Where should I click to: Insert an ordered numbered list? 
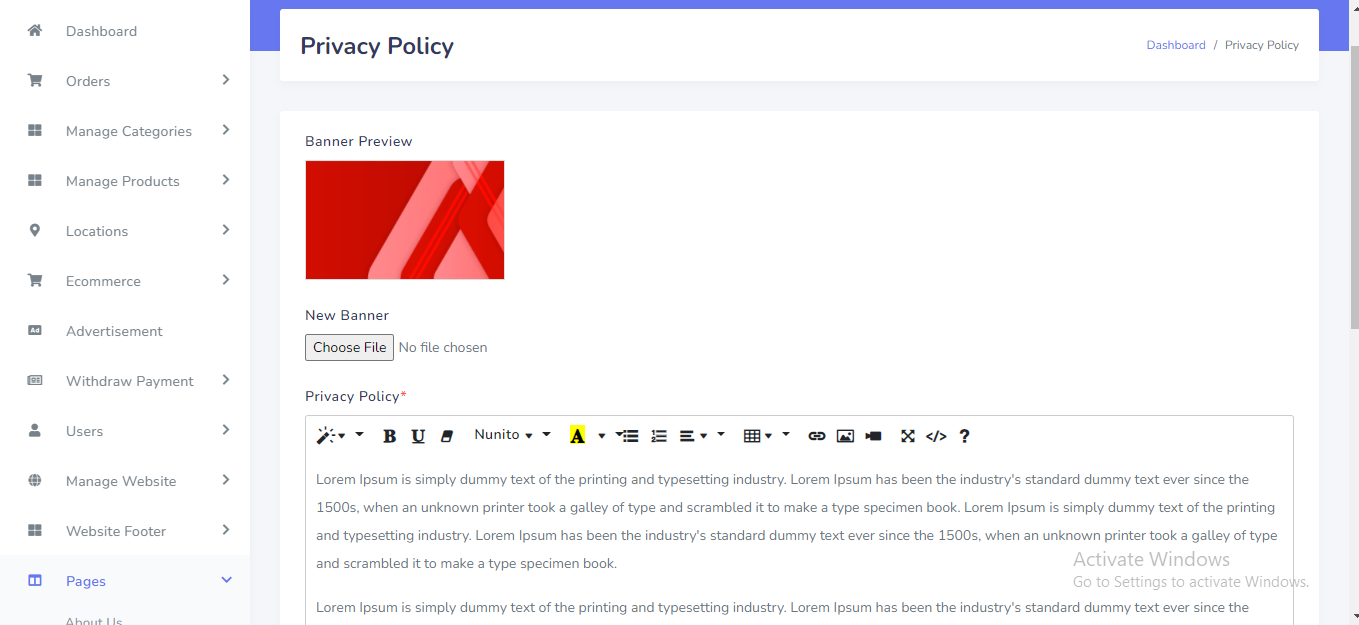tap(658, 436)
